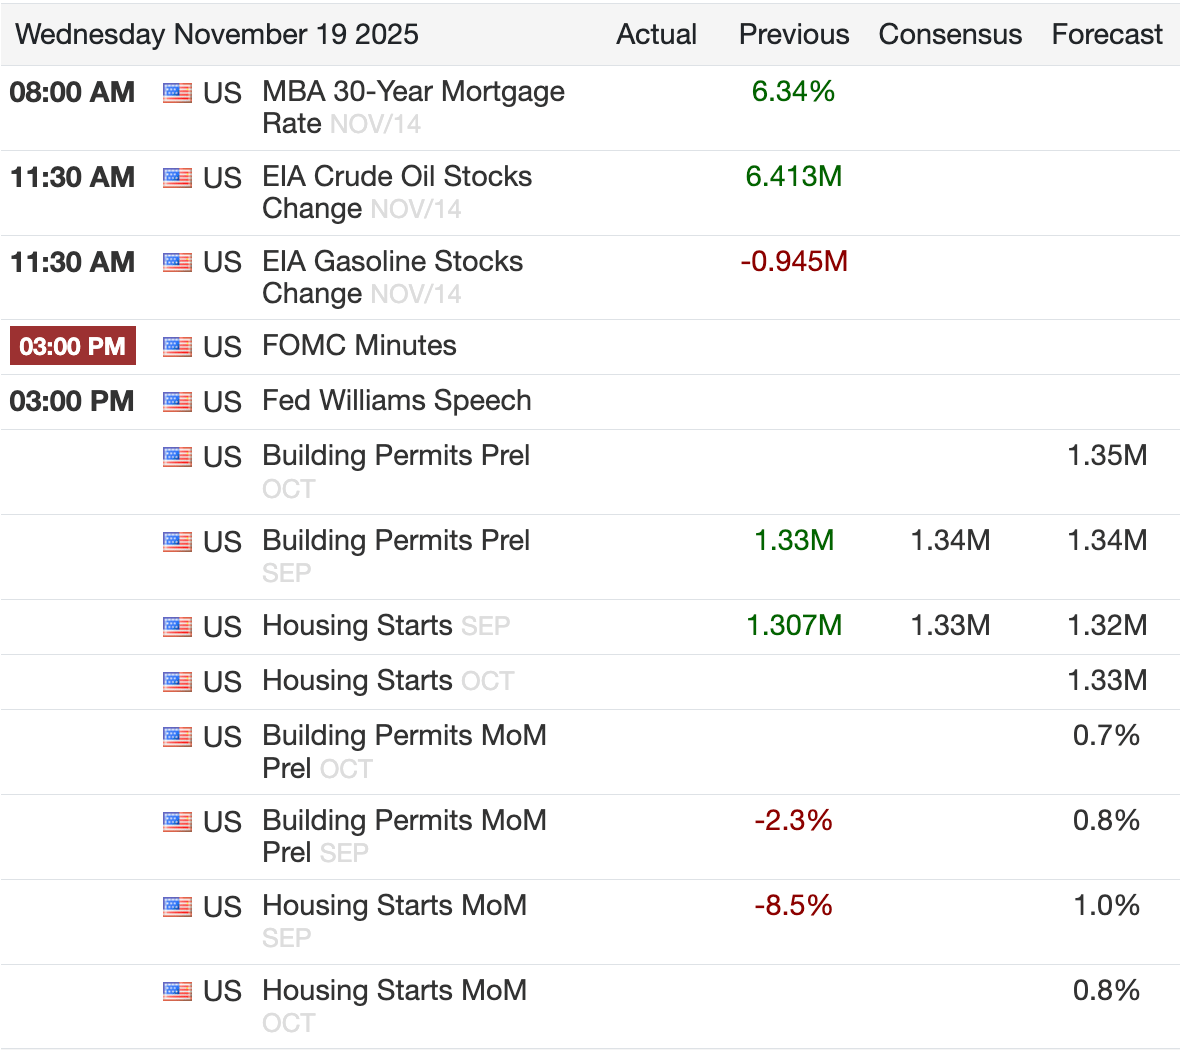This screenshot has width=1180, height=1050.
Task: Click the US flag beside Building Permits Prel OCT
Action: tap(177, 456)
